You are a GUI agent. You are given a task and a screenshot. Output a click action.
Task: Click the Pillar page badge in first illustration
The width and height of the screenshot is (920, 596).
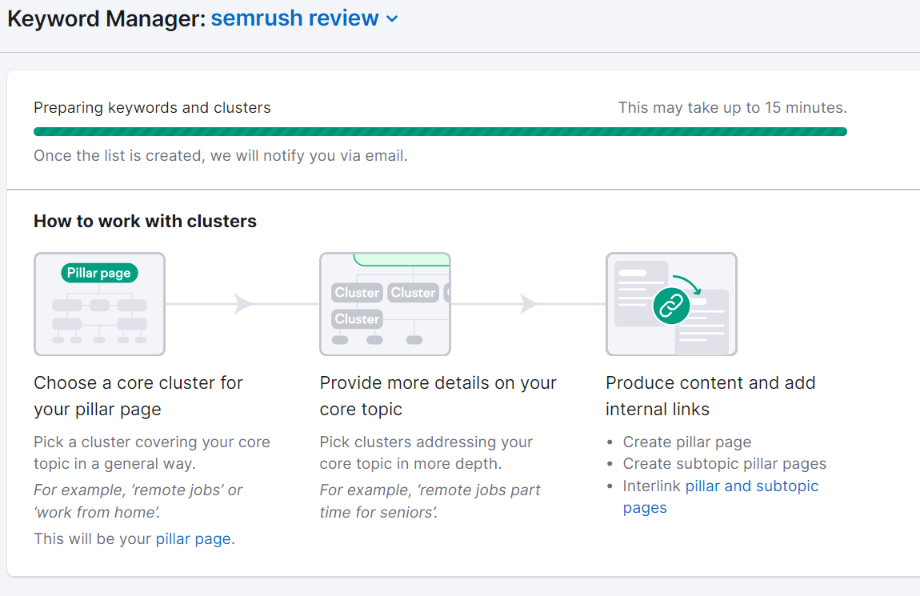(99, 272)
